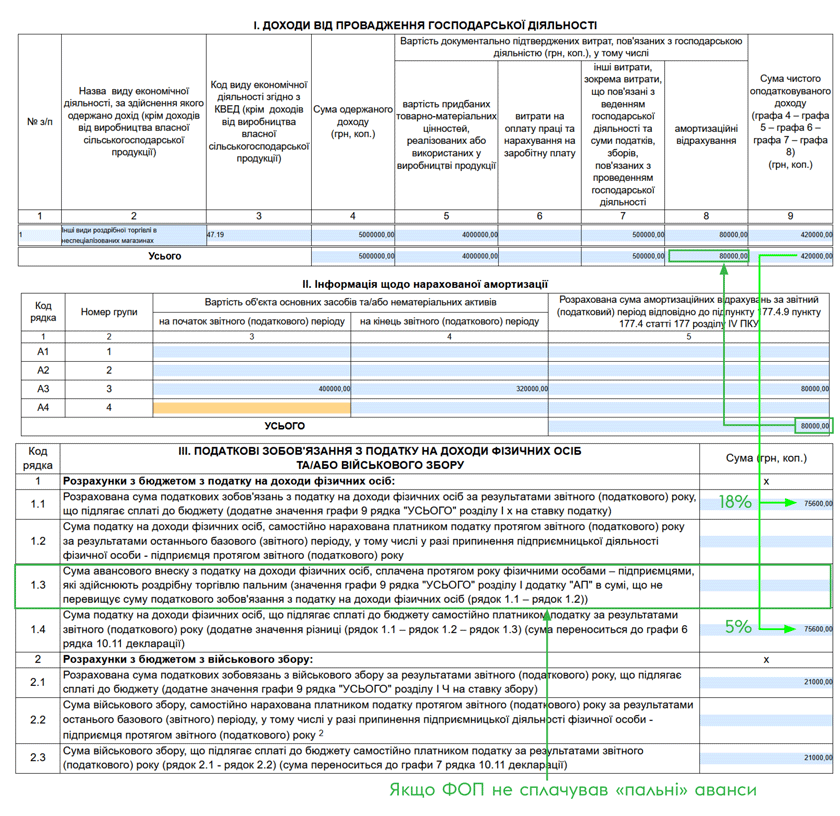The image size is (840, 816).
Task: Click the row 1.4 amount field 75600,00
Action: tap(767, 629)
